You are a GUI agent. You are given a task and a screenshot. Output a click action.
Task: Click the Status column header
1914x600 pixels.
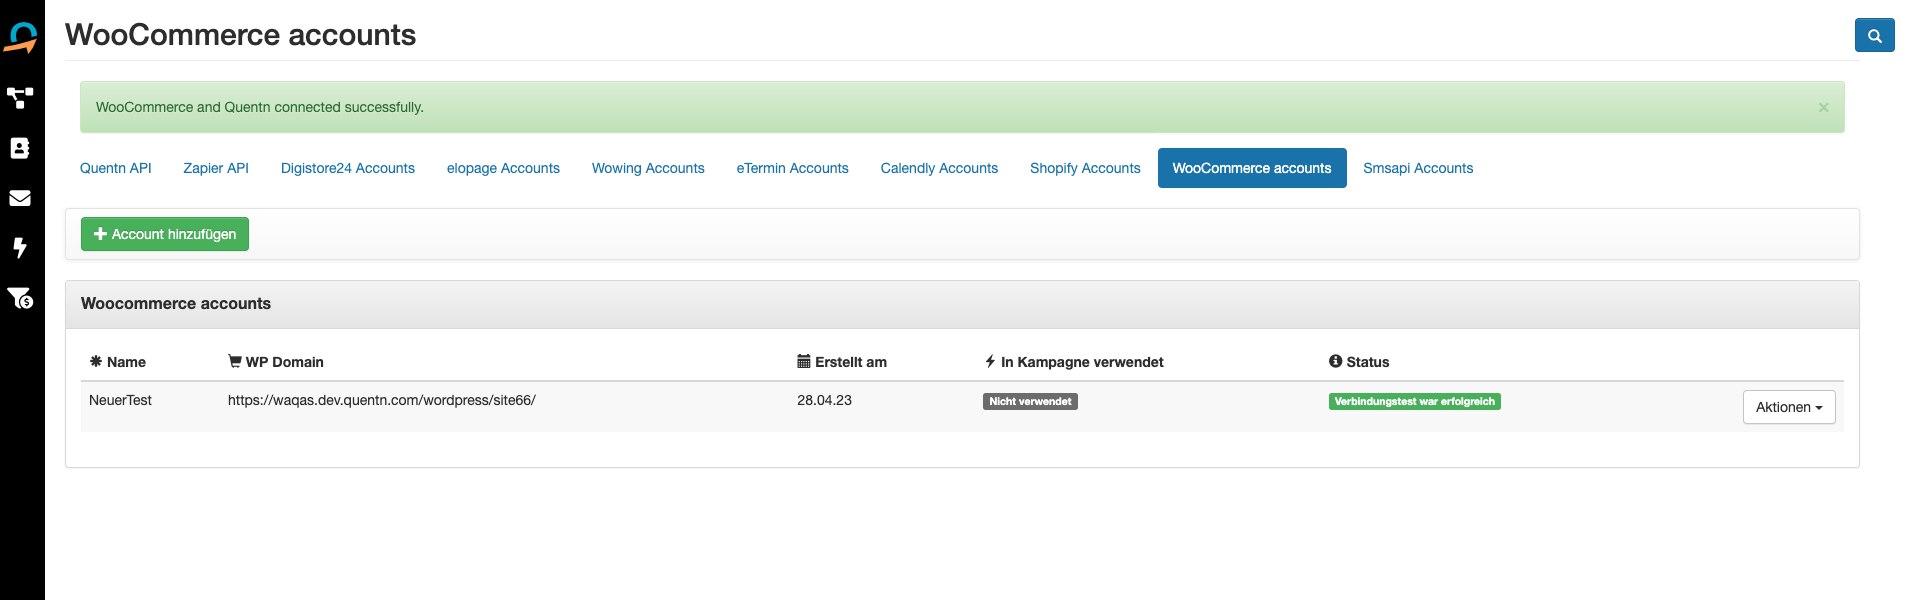click(x=1359, y=362)
